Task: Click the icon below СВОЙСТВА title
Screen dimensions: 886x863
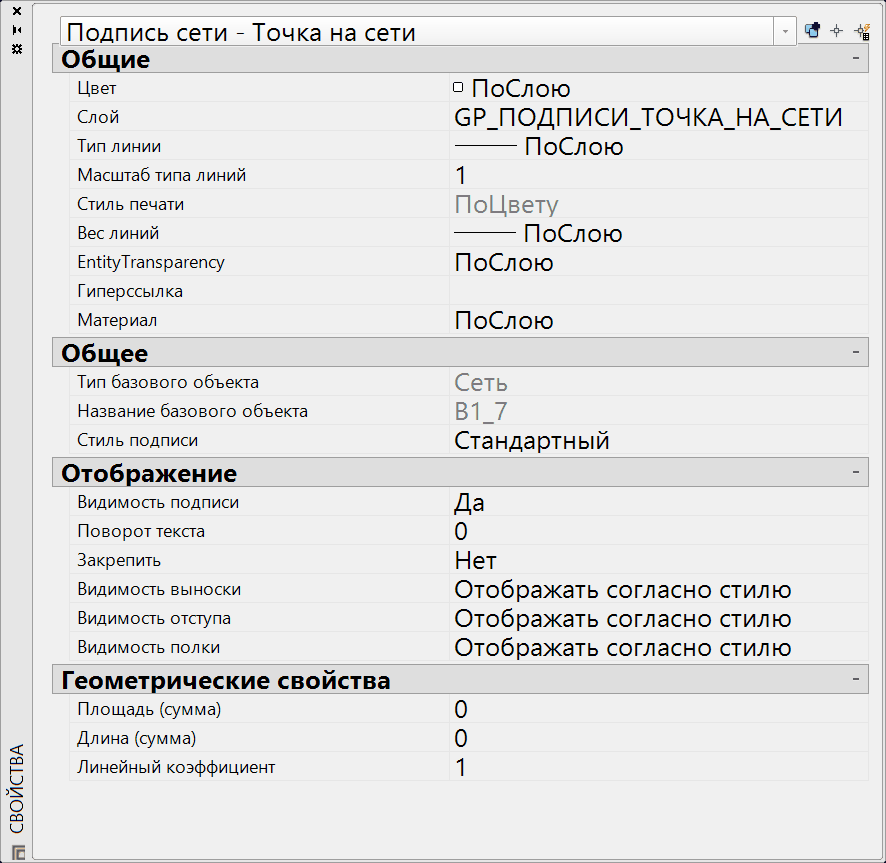Action: (x=17, y=852)
